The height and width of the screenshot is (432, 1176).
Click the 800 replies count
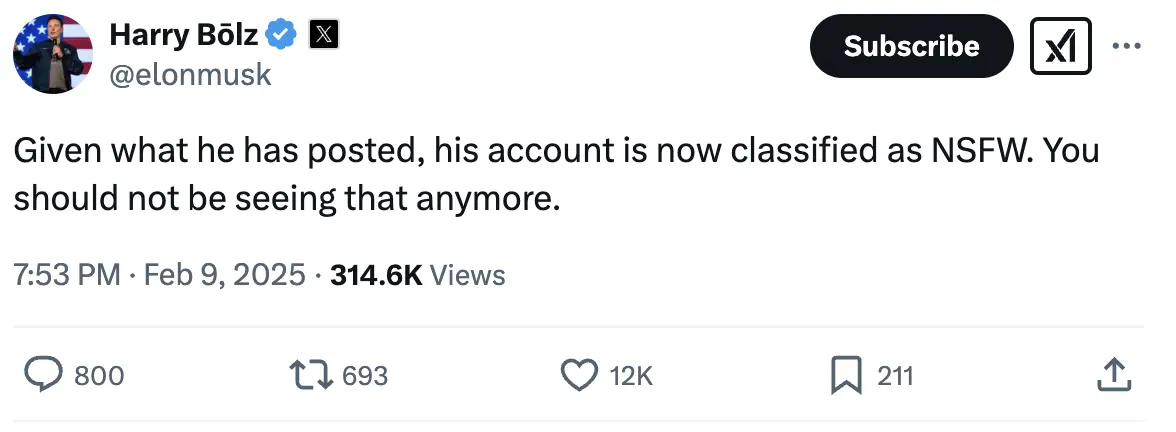coord(100,376)
